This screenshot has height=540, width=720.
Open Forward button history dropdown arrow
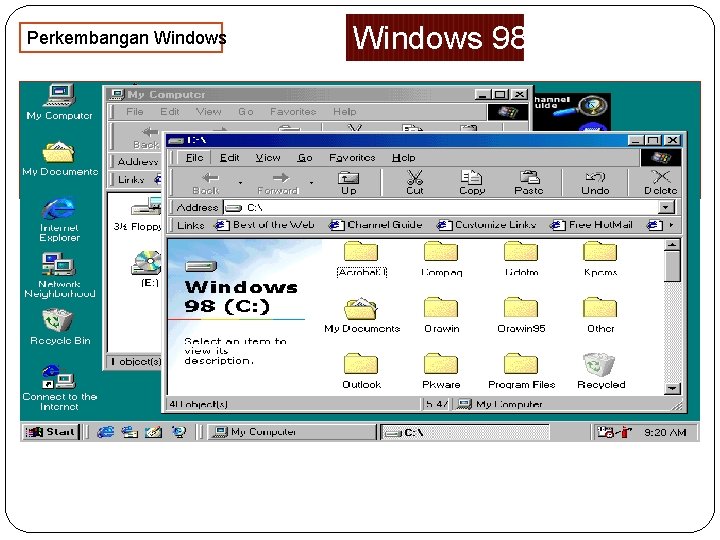point(311,183)
